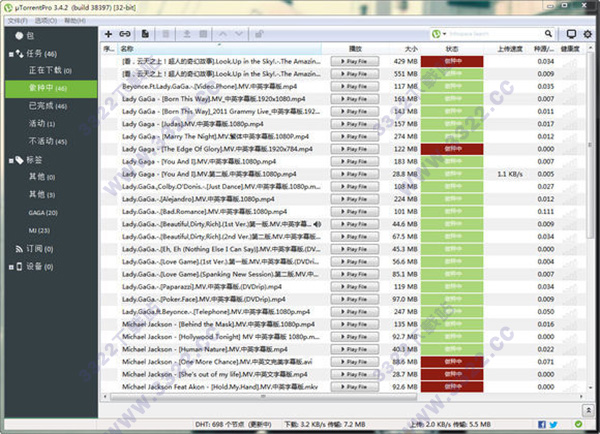
Task: Click the magnifier search icon
Action: point(548,34)
